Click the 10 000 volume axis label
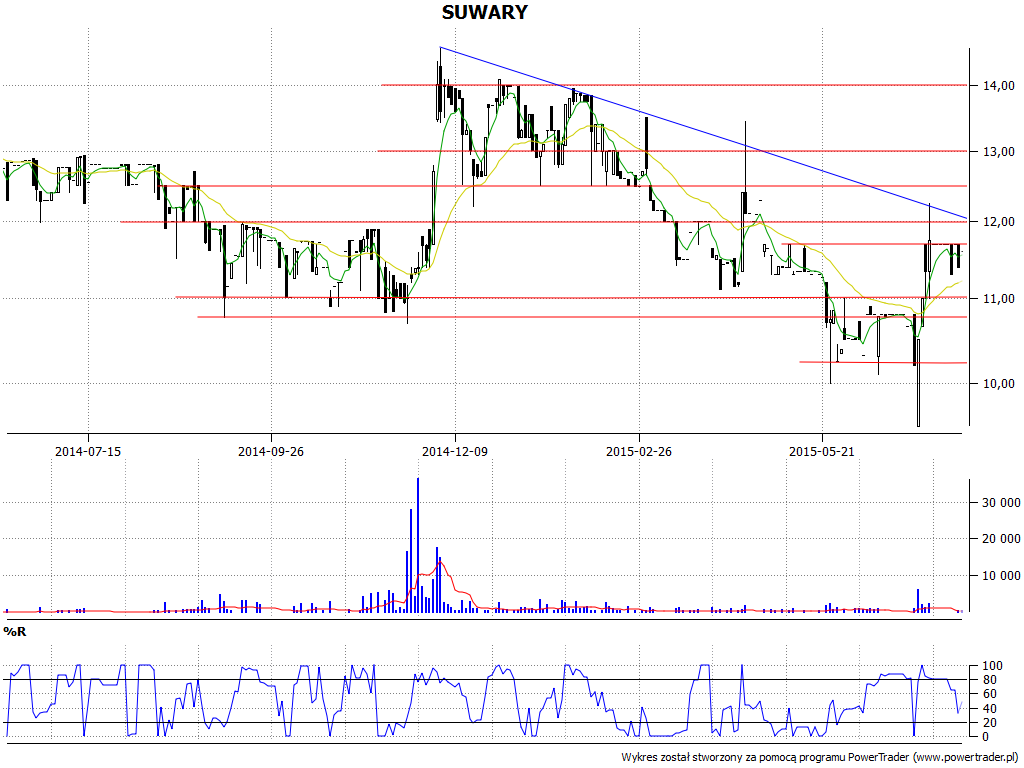 point(1001,575)
